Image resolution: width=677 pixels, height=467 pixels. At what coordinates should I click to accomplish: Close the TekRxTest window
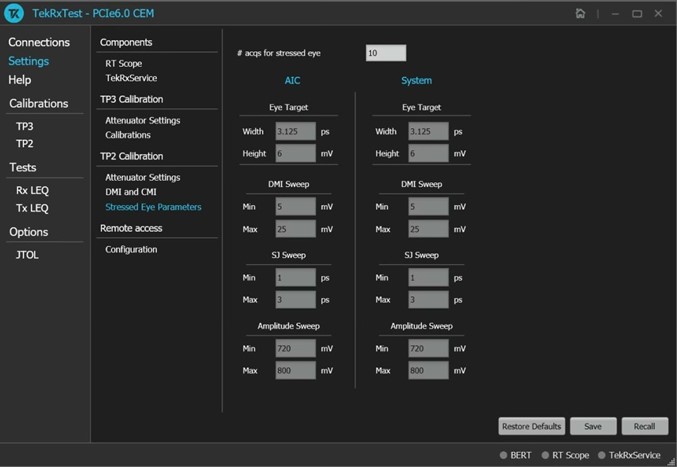[658, 14]
